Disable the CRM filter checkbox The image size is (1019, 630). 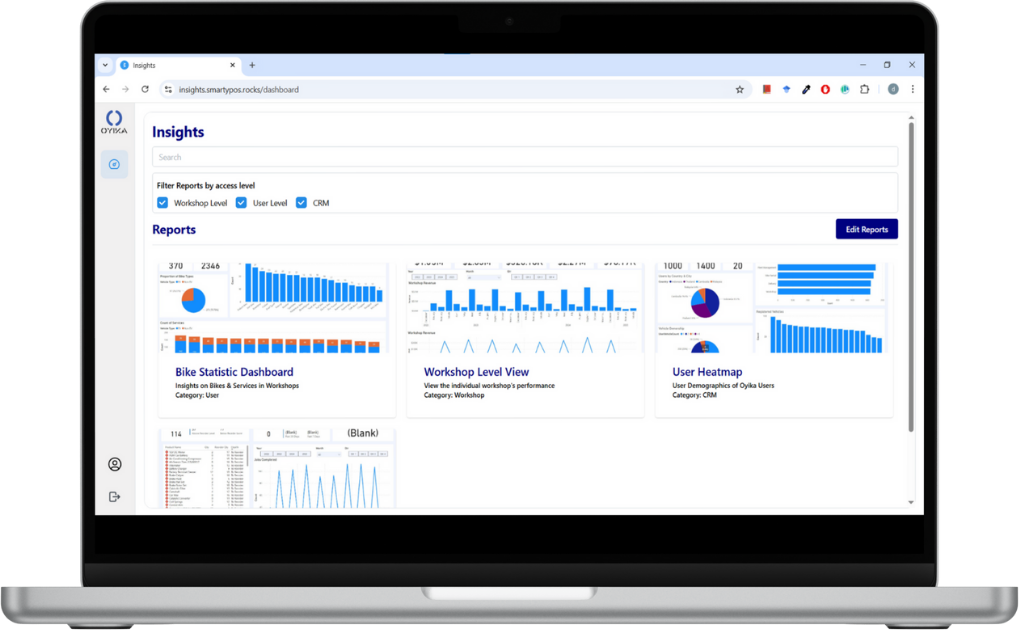pos(301,203)
